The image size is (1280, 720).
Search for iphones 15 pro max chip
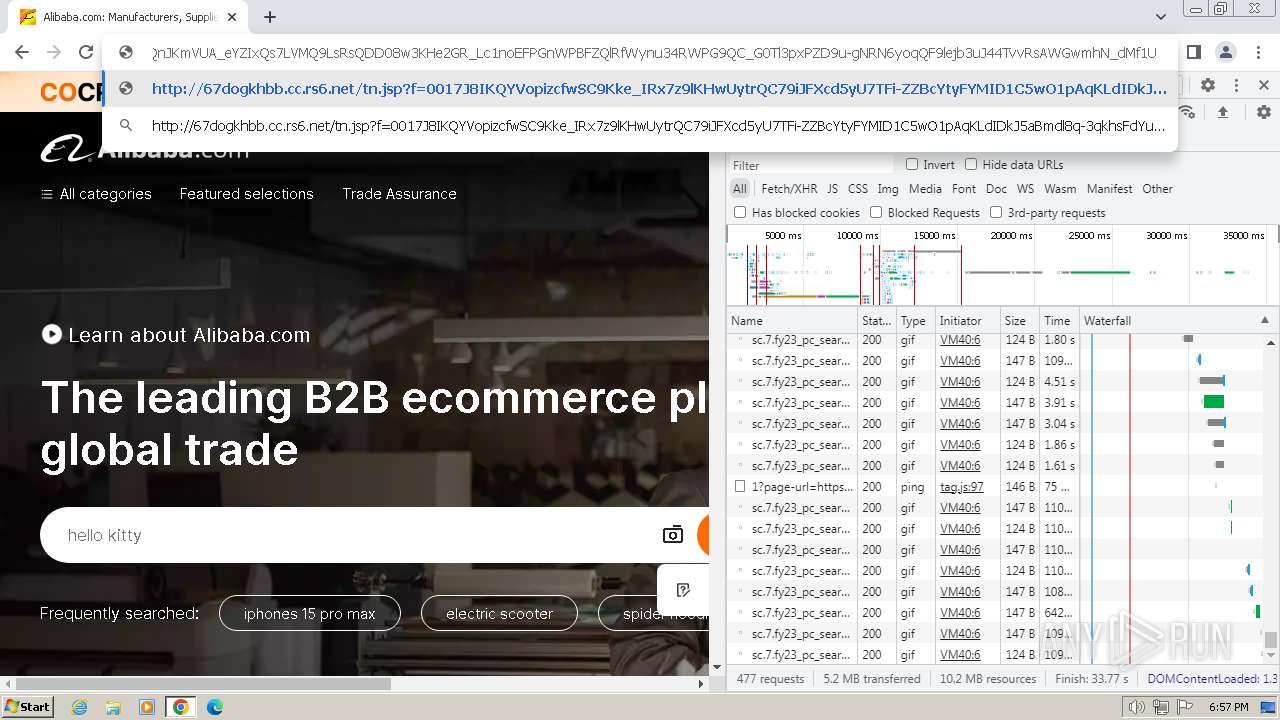click(x=310, y=614)
